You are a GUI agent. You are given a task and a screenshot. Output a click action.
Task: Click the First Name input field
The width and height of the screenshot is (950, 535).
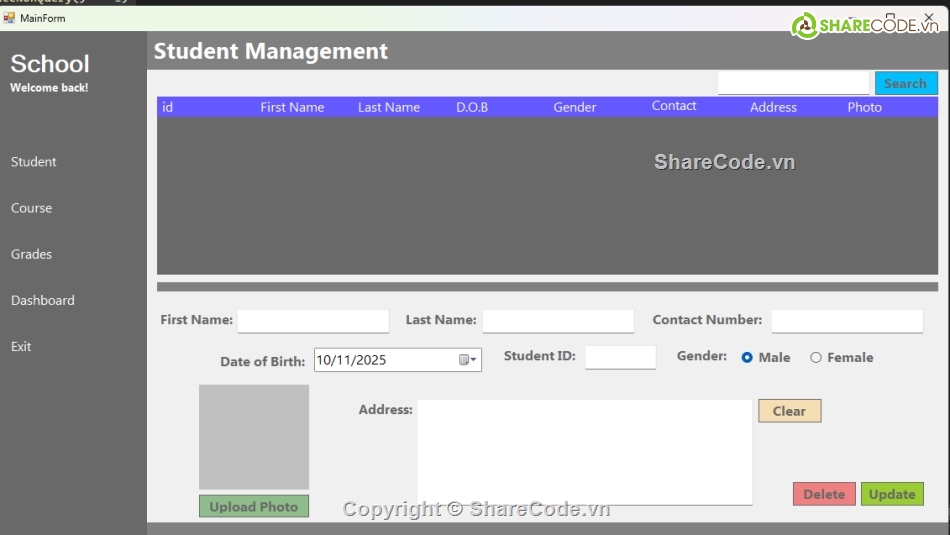point(313,321)
